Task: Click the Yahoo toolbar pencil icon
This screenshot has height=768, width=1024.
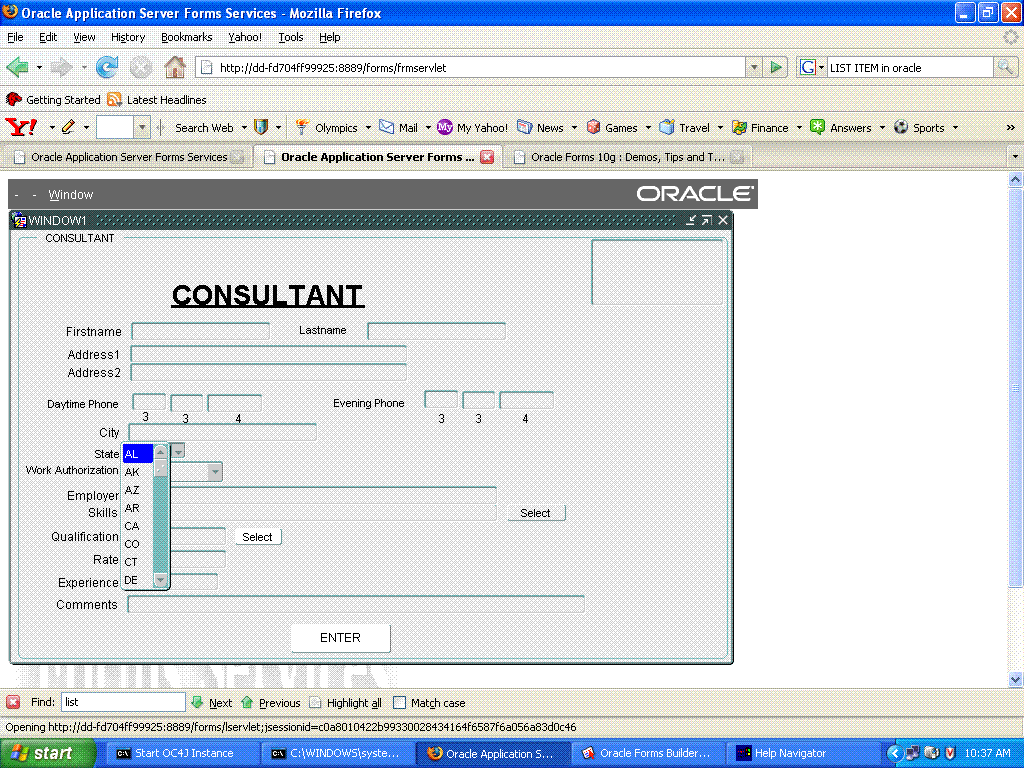Action: [68, 127]
